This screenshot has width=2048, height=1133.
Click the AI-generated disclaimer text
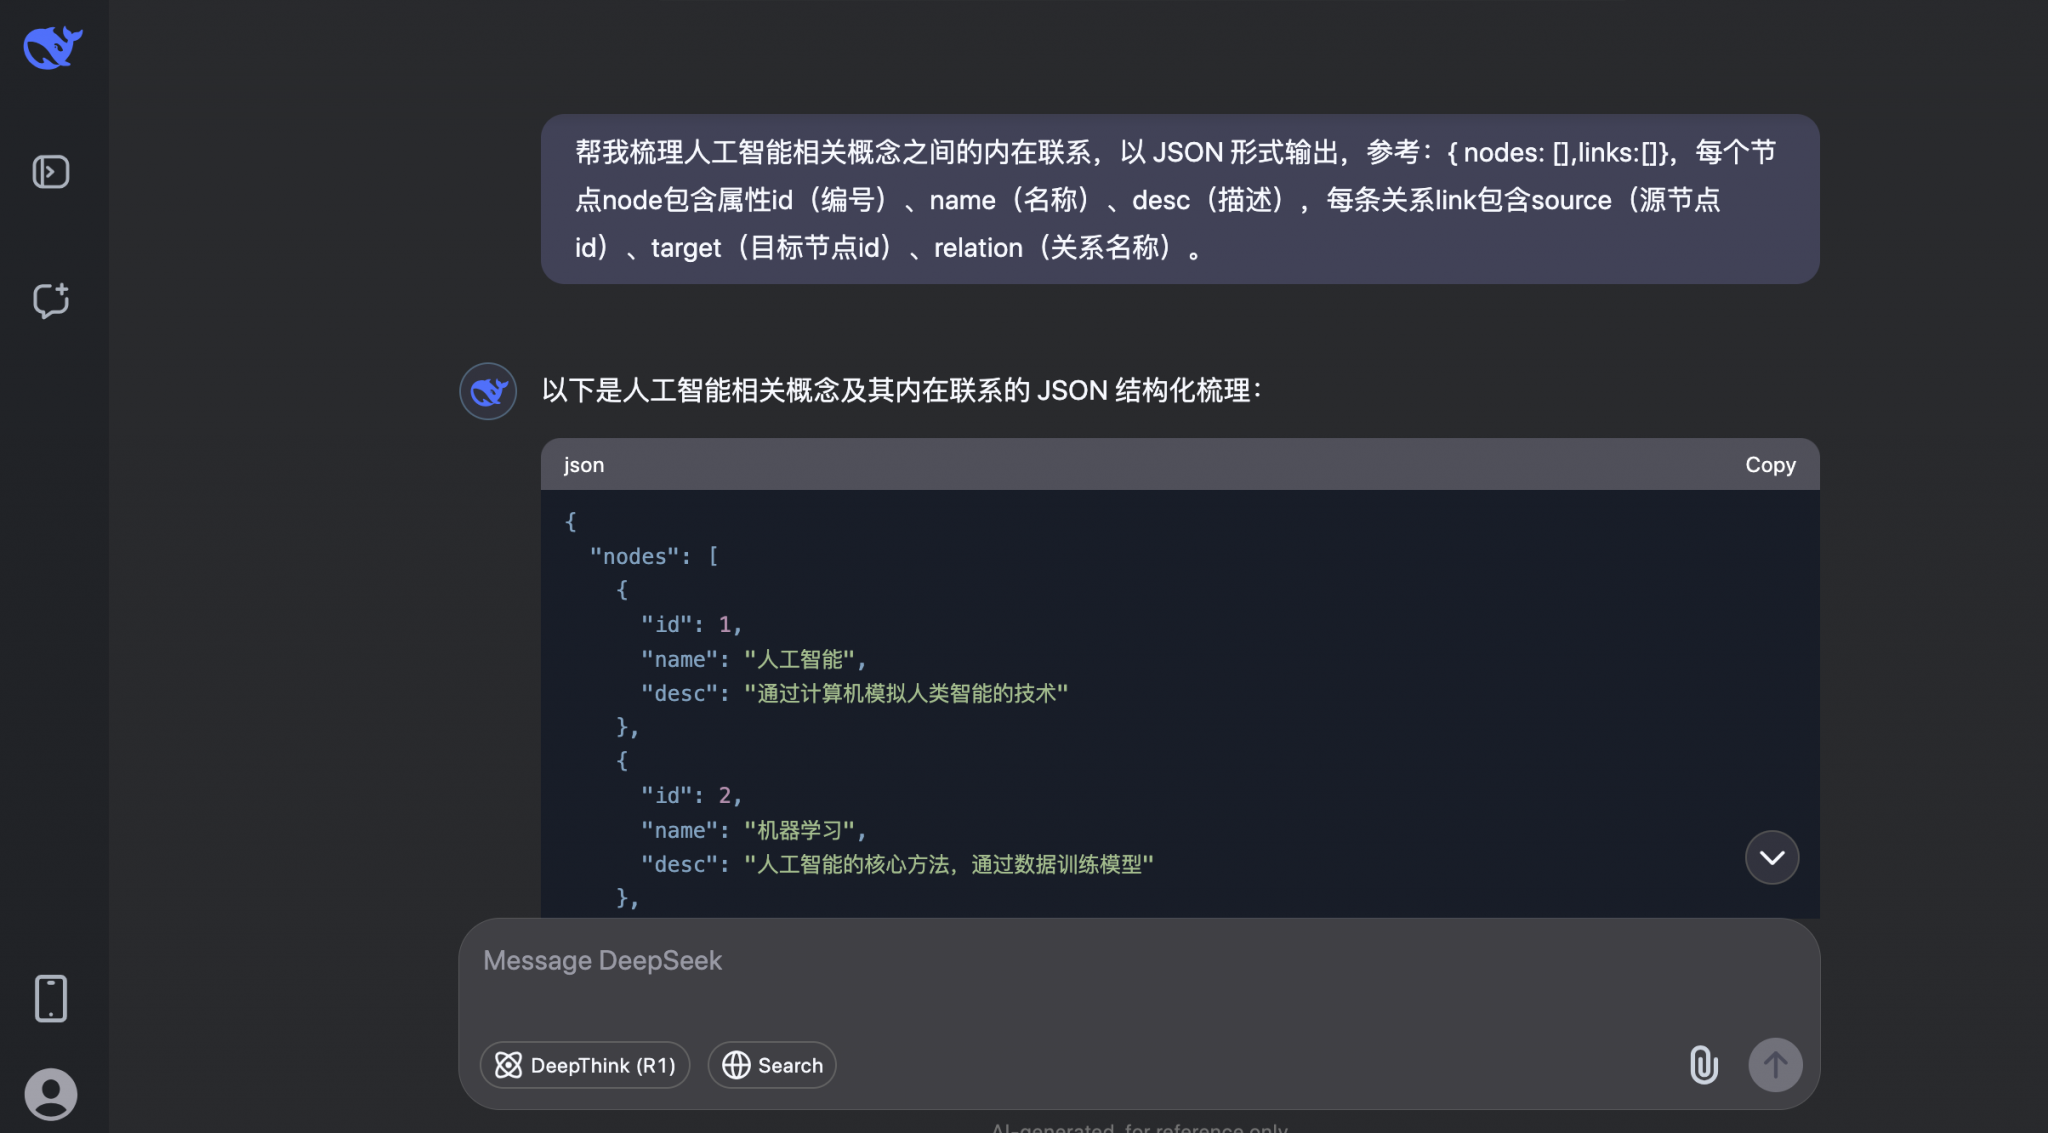(x=1139, y=1127)
